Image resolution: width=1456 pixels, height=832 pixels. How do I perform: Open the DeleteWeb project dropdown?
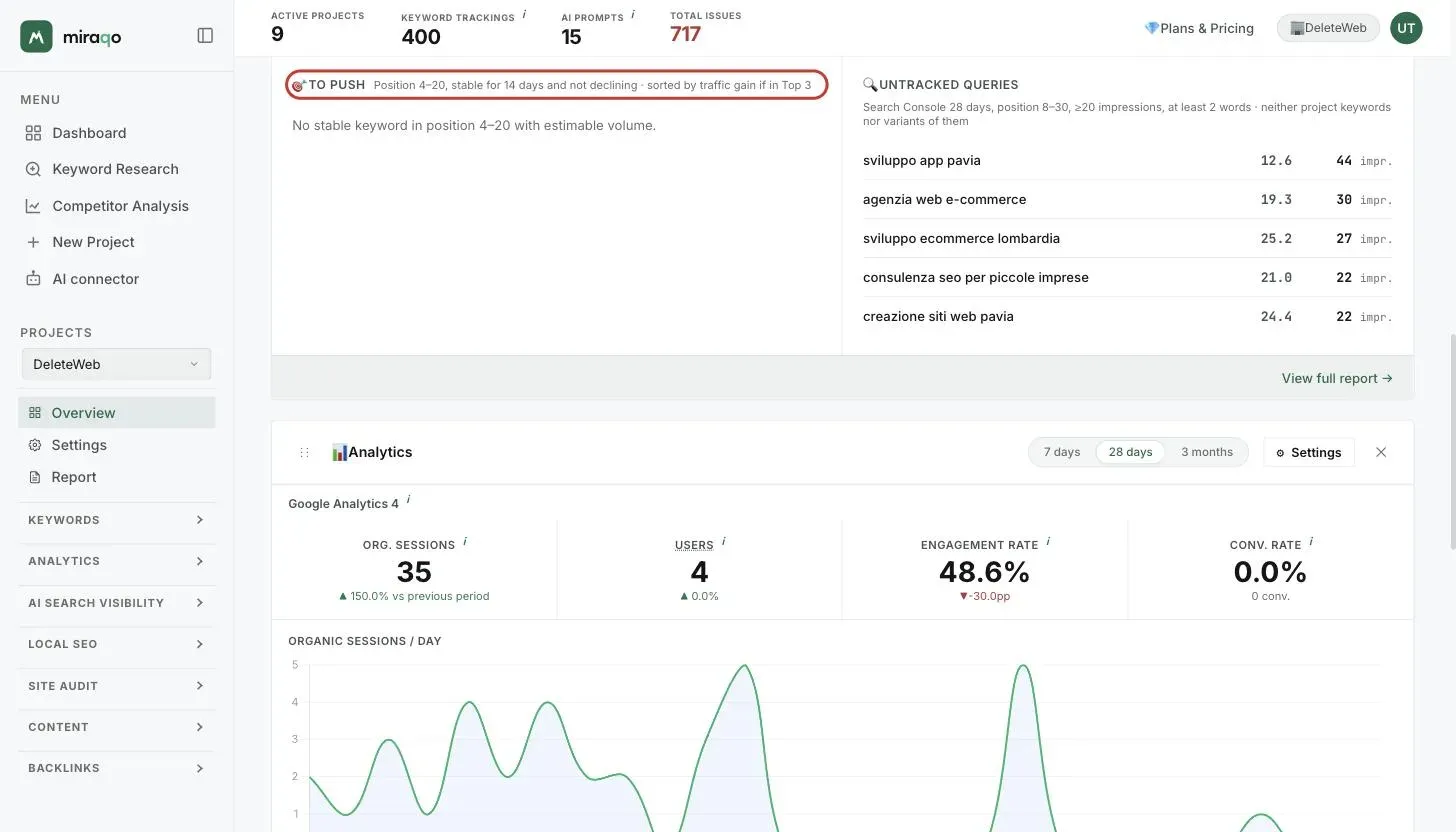[116, 364]
